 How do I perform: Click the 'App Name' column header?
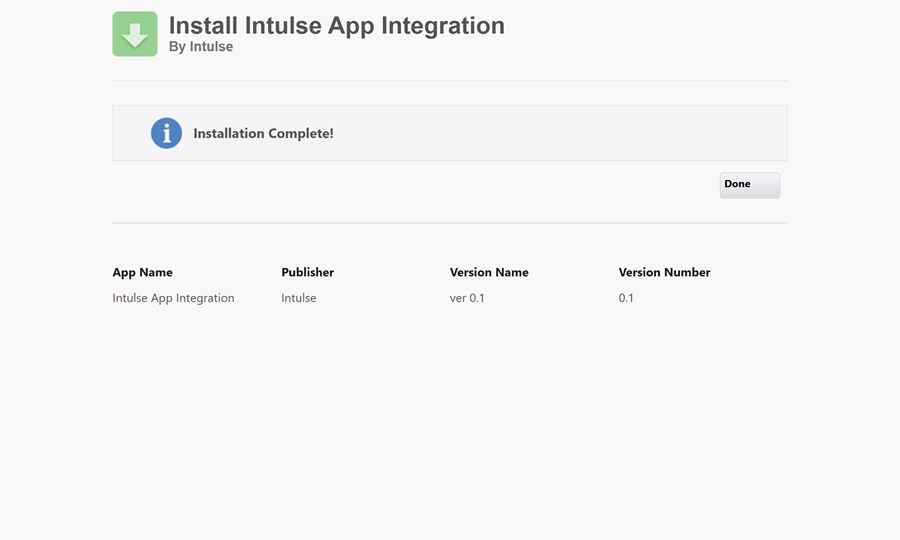142,273
